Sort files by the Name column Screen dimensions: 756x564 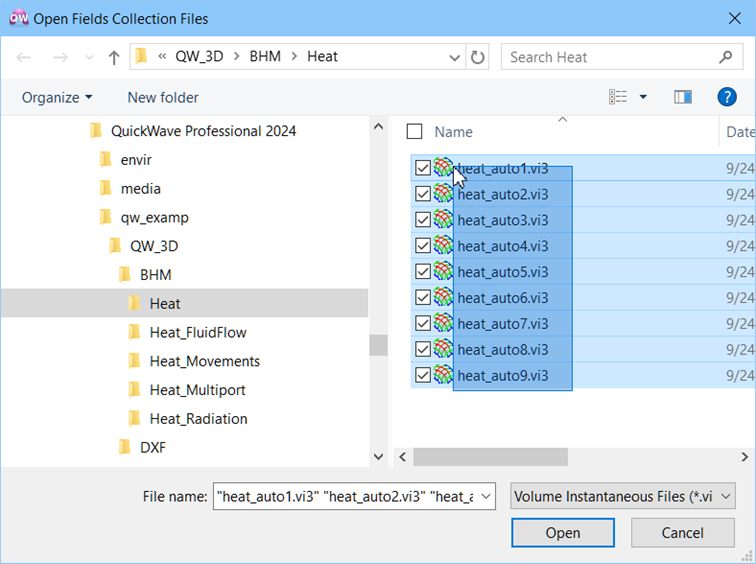pyautogui.click(x=453, y=132)
